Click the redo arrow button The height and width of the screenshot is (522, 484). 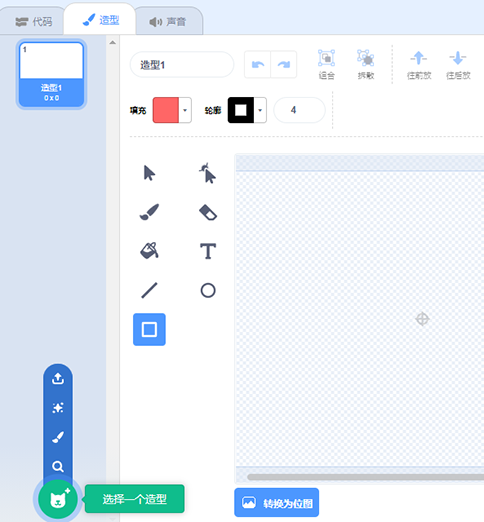click(284, 64)
